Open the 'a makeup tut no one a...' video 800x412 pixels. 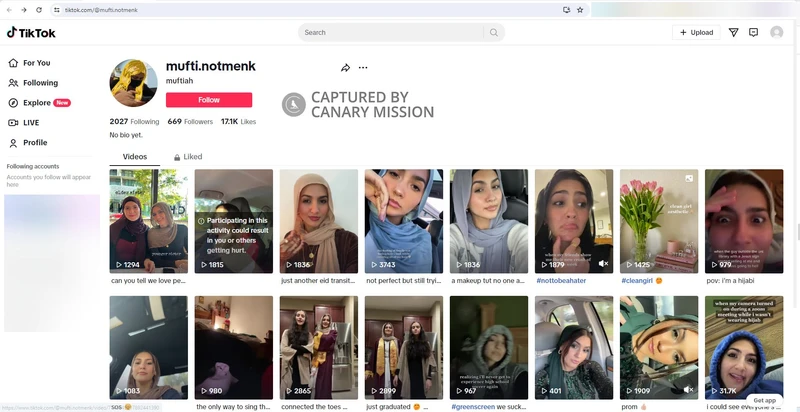(x=489, y=221)
